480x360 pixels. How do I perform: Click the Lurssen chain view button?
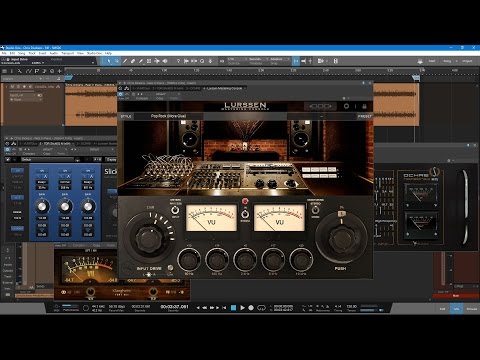pos(320,106)
